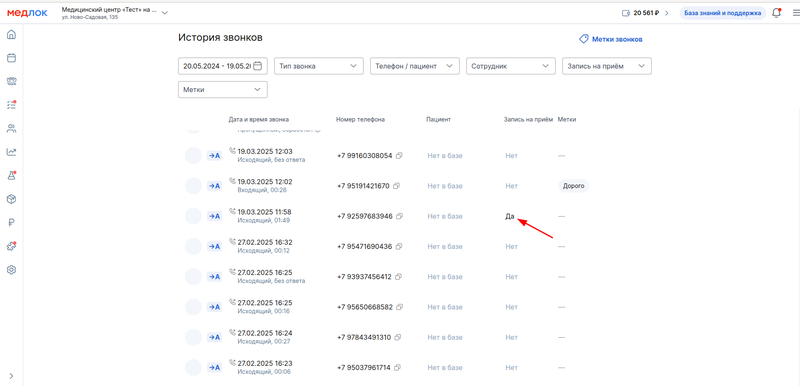This screenshot has height=386, width=800.
Task: Open the laboratory flask icon in sidebar
Action: [11, 175]
